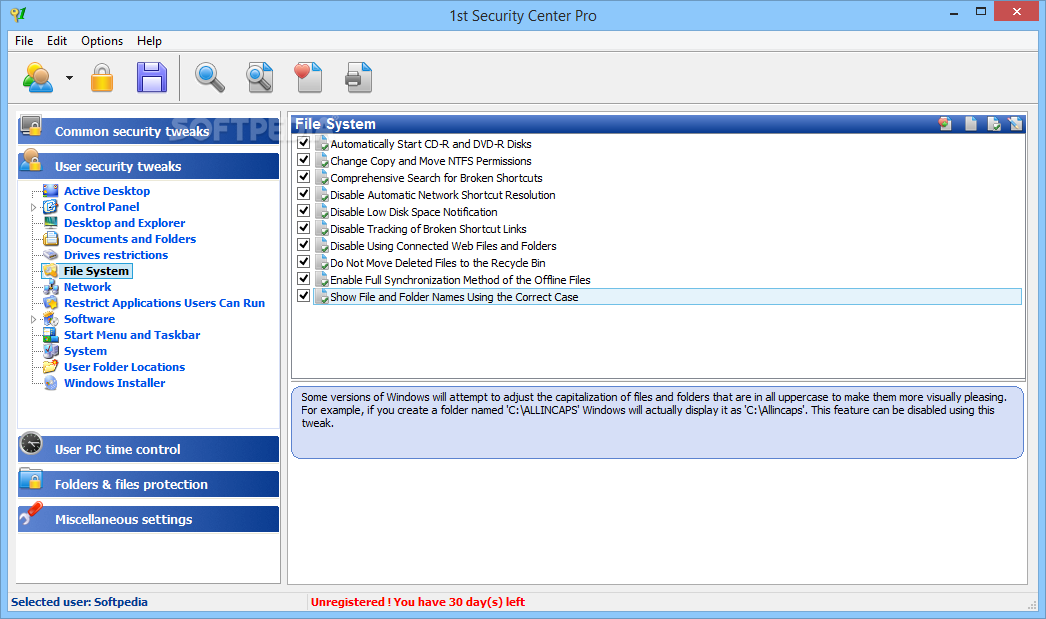Open User security tweaks section

(x=148, y=166)
